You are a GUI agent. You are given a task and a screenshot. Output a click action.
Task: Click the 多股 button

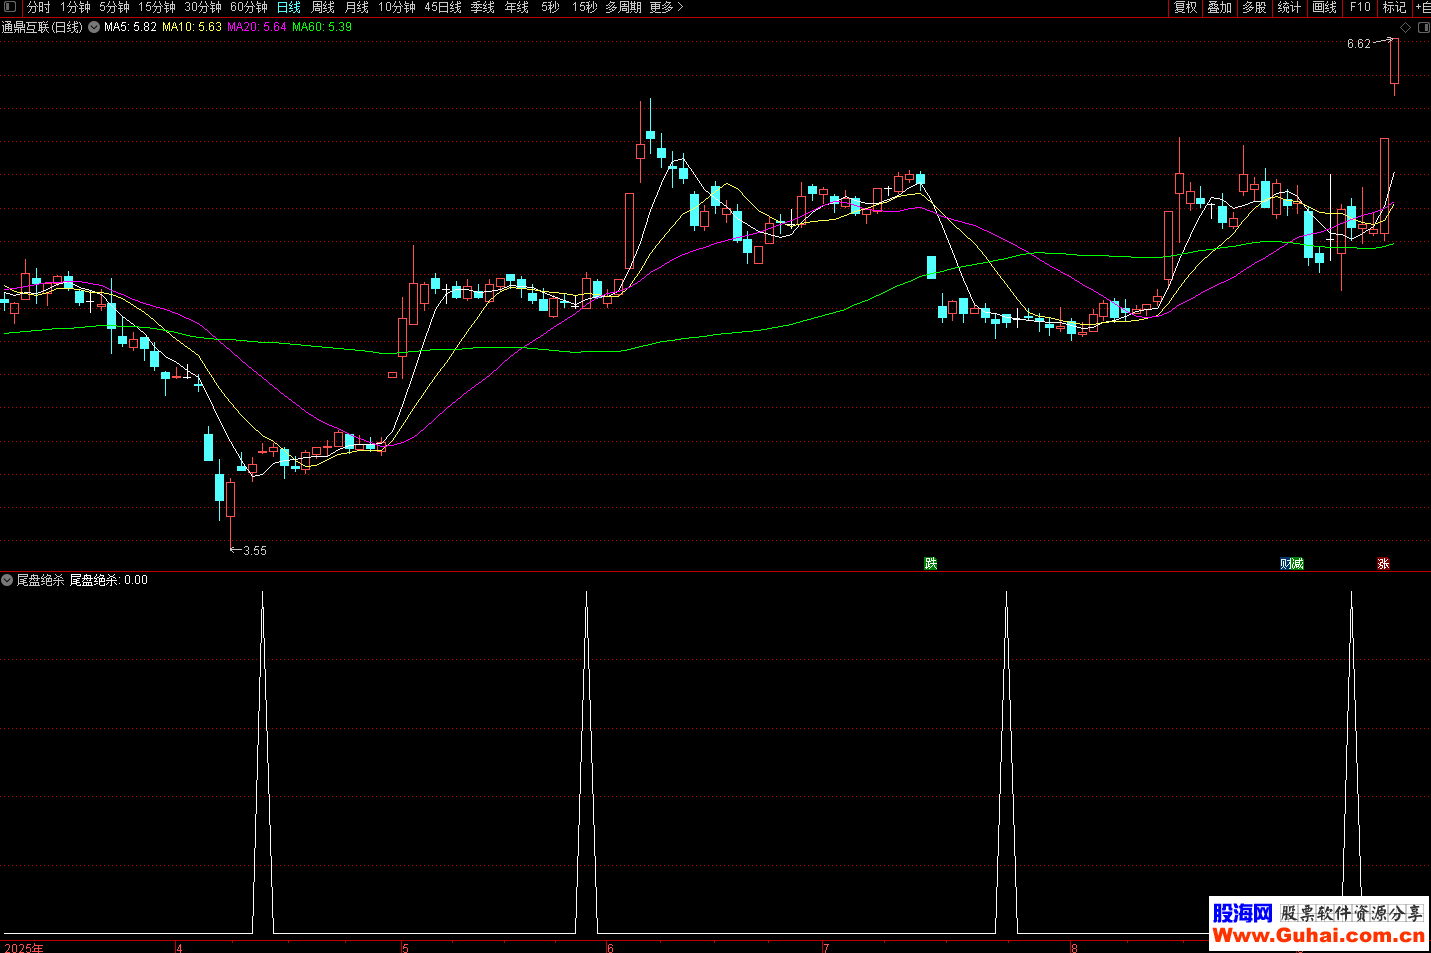click(1254, 7)
